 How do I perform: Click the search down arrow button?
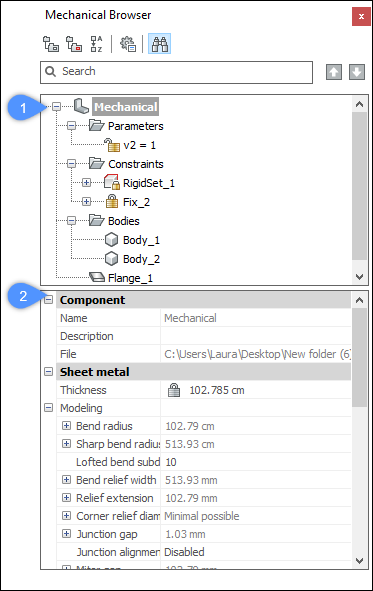coord(357,72)
